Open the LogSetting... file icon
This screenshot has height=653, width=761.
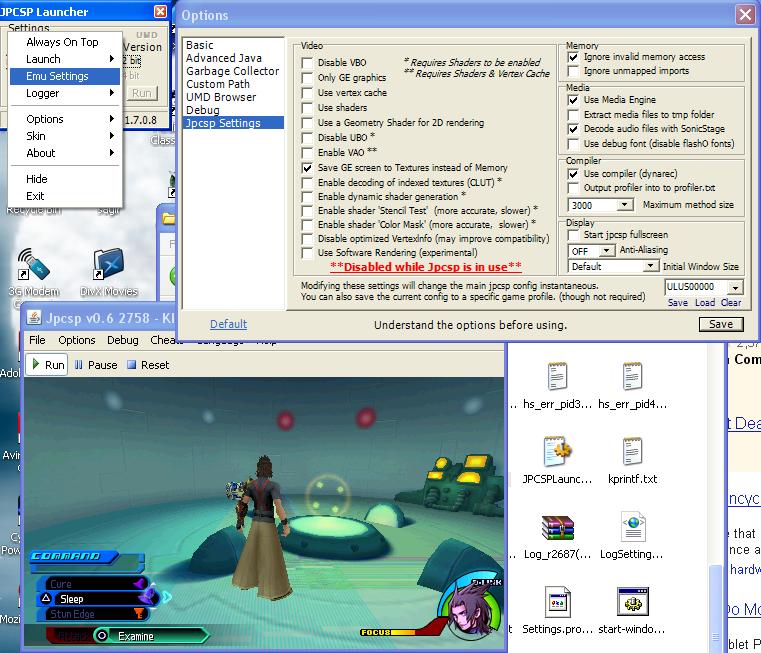(x=633, y=526)
